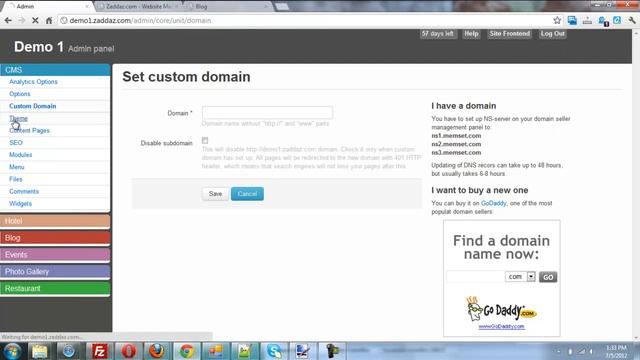Open Comments sidebar link
This screenshot has width=640, height=360.
point(24,191)
